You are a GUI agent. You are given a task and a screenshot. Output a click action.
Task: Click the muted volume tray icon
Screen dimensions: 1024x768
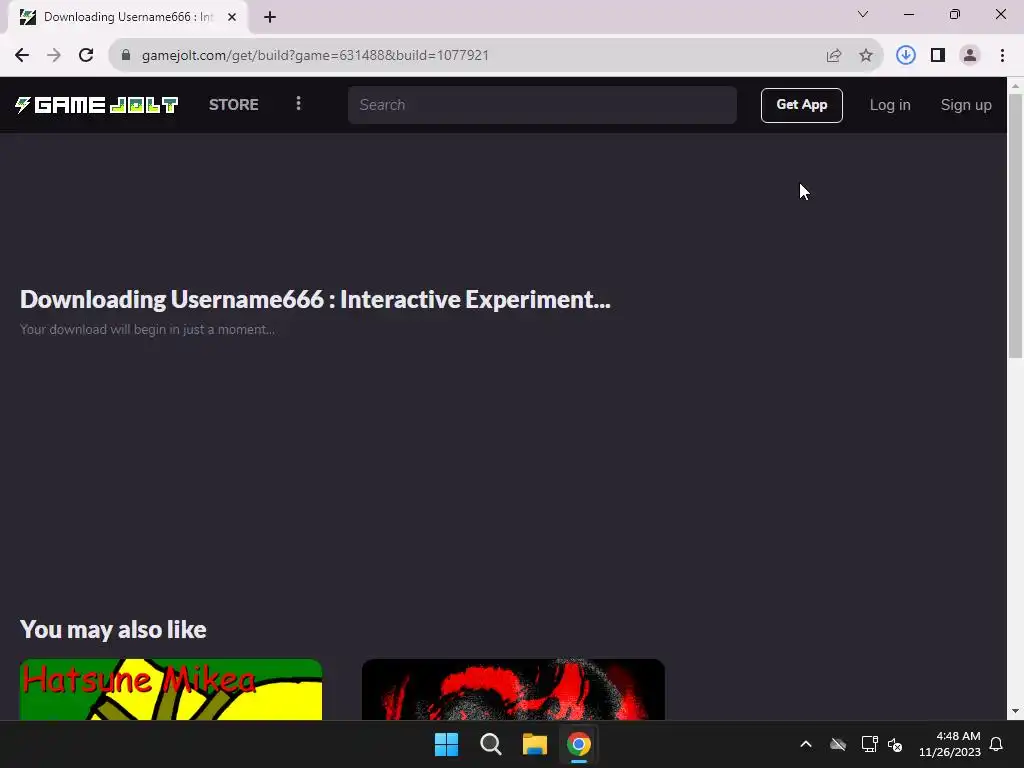tap(895, 744)
